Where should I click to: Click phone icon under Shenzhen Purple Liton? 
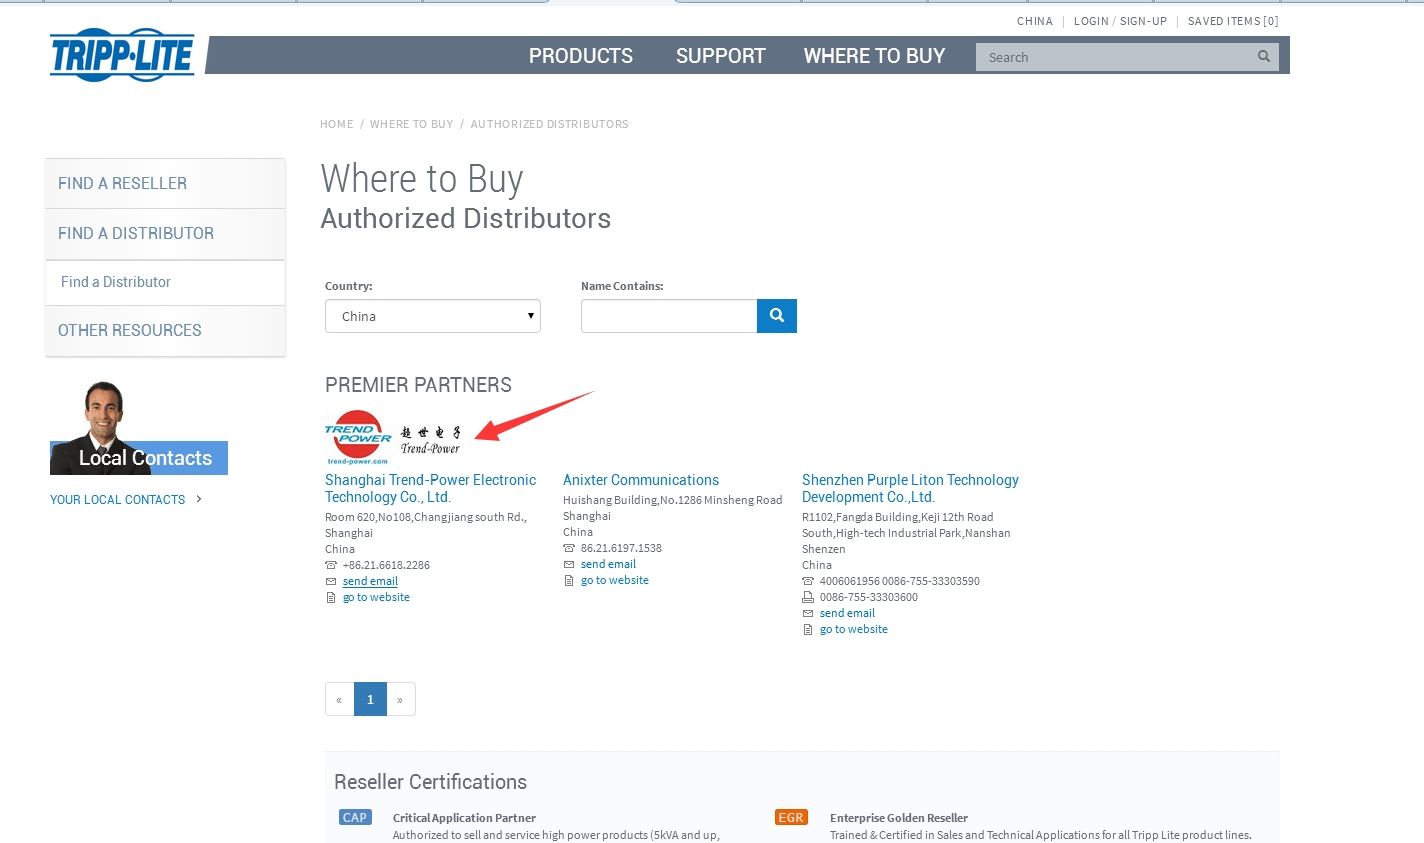click(808, 581)
